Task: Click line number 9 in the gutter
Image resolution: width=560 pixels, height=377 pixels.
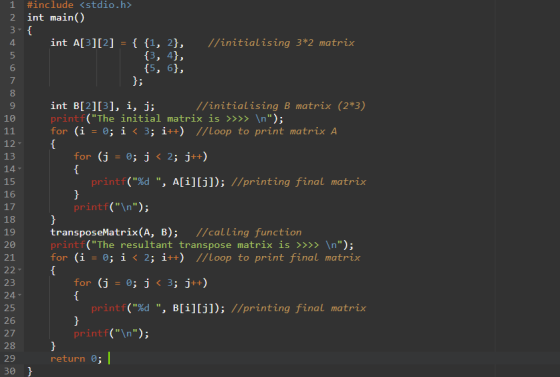Action: [x=12, y=106]
